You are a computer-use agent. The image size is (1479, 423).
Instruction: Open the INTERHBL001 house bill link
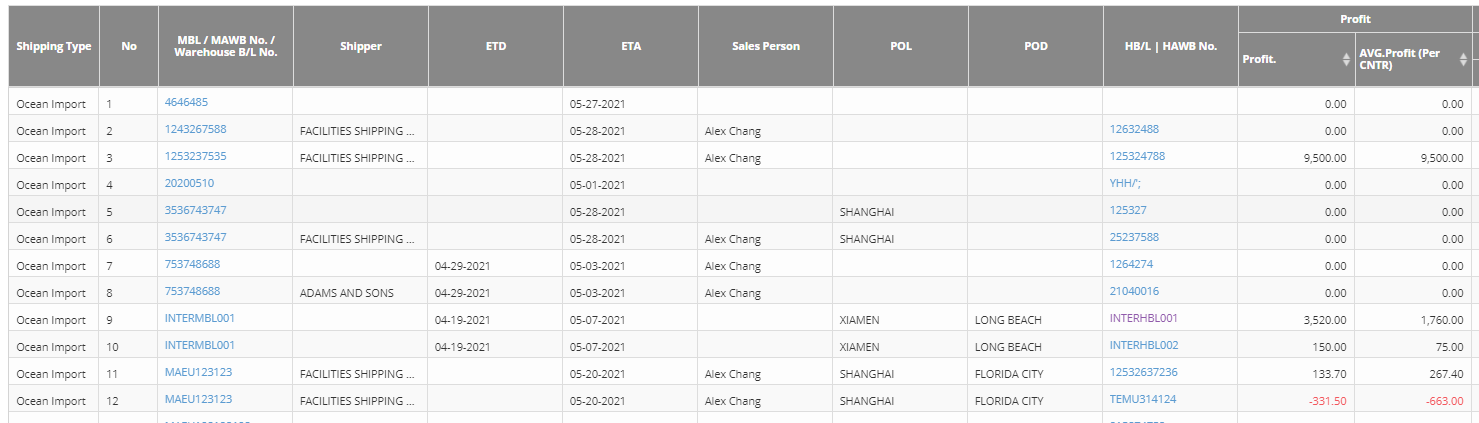pos(1143,318)
